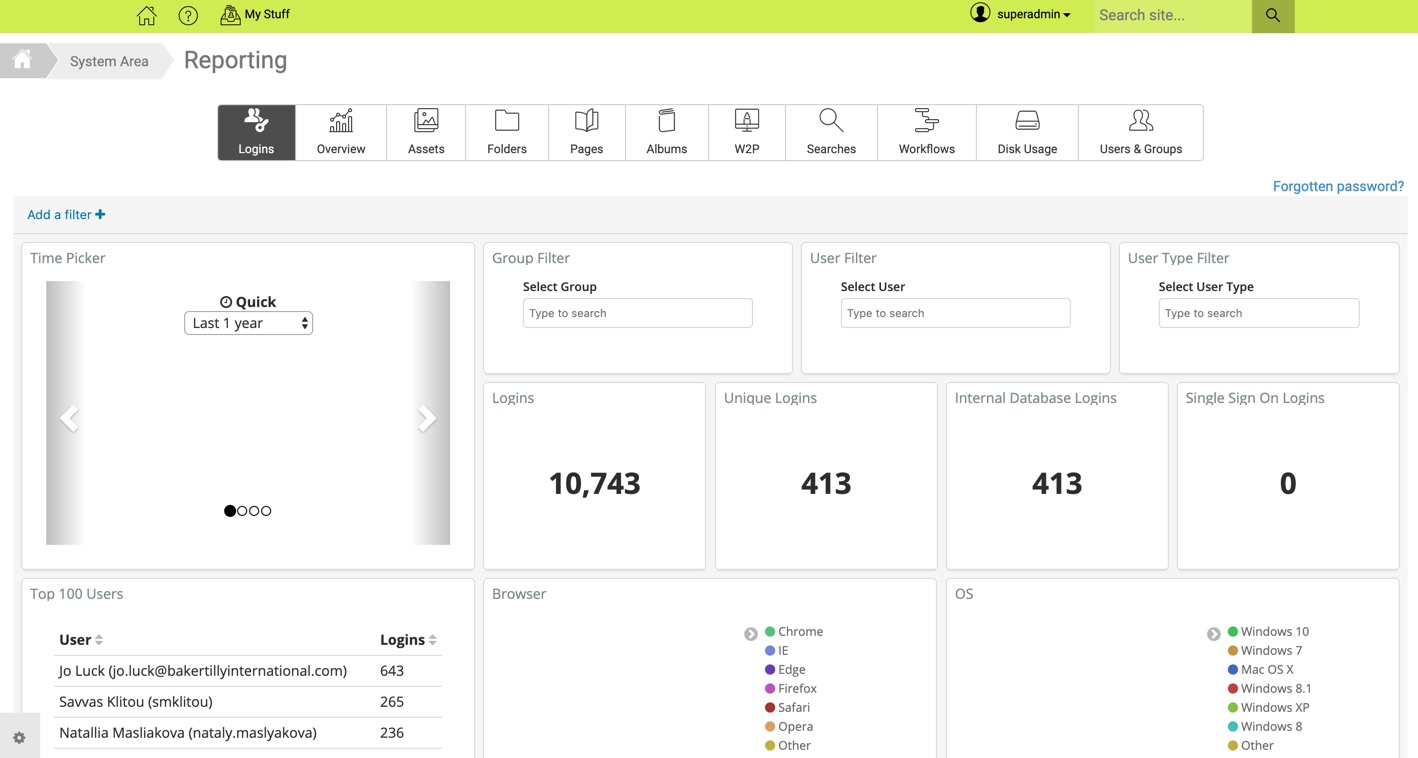Click the site search magnifier button
The height and width of the screenshot is (758, 1418).
1273,16
